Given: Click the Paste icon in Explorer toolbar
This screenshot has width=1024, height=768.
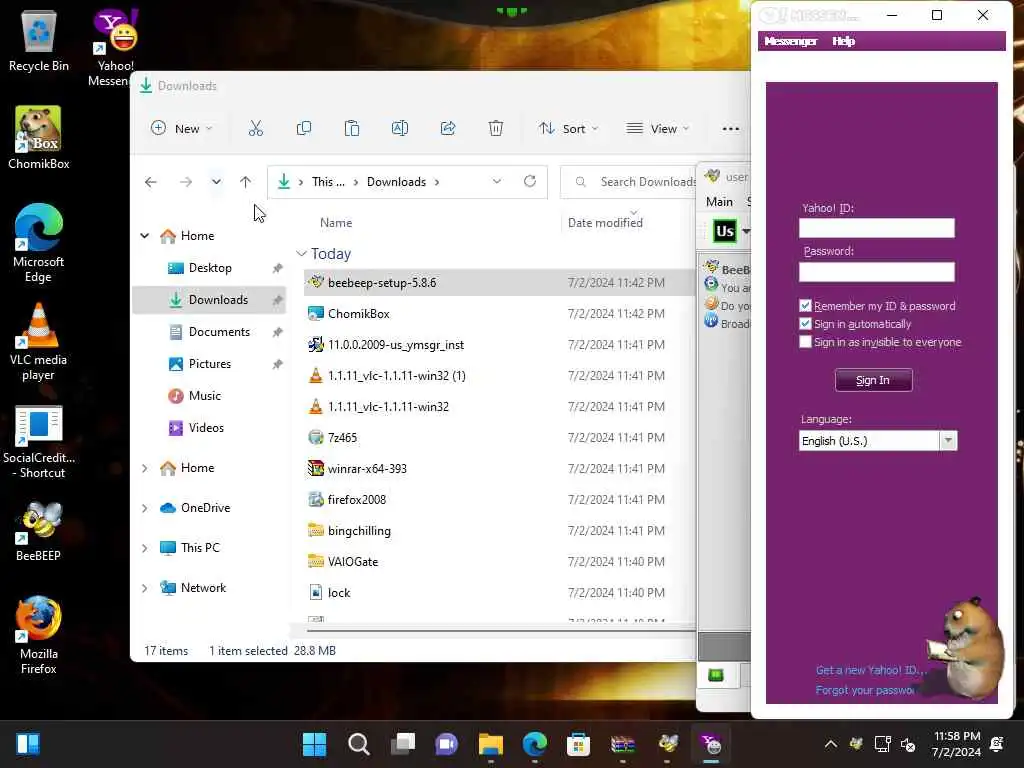Looking at the screenshot, I should click(351, 129).
